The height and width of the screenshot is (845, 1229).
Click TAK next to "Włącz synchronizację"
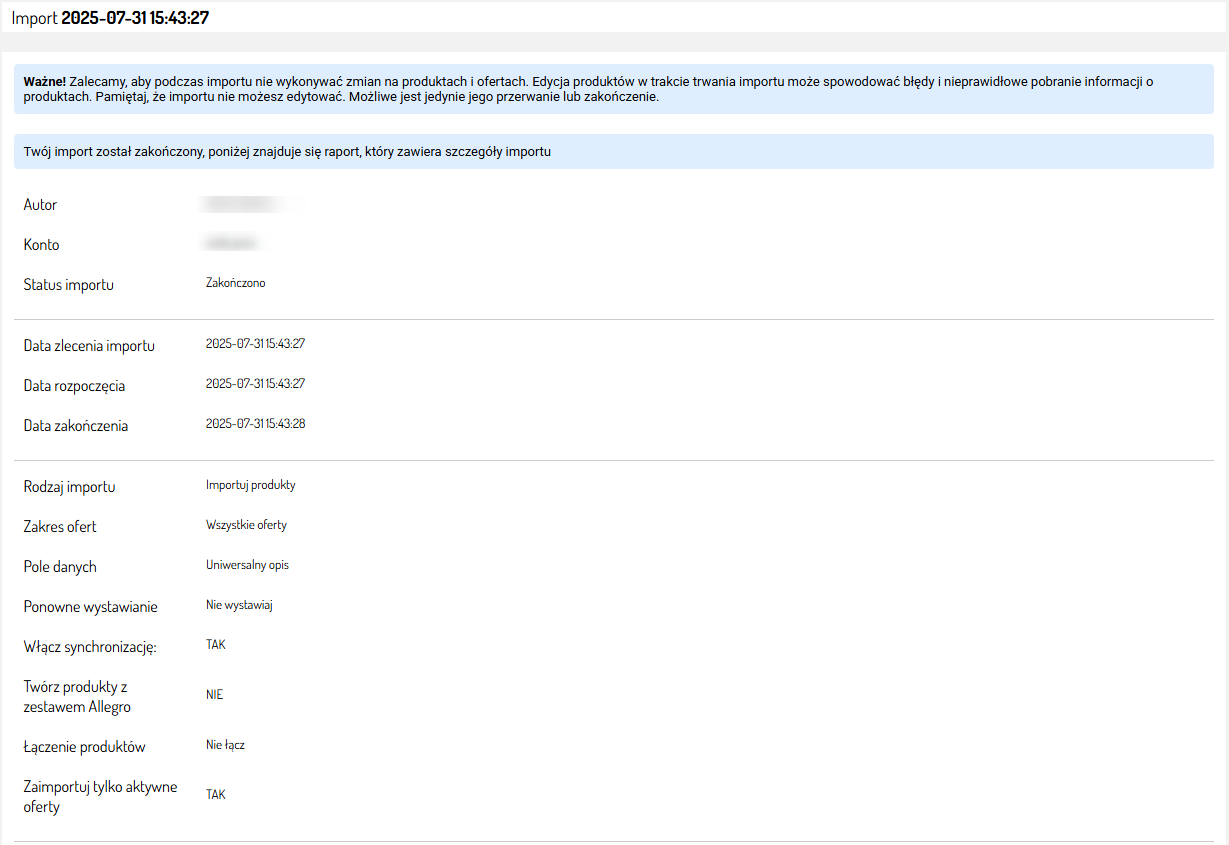216,645
